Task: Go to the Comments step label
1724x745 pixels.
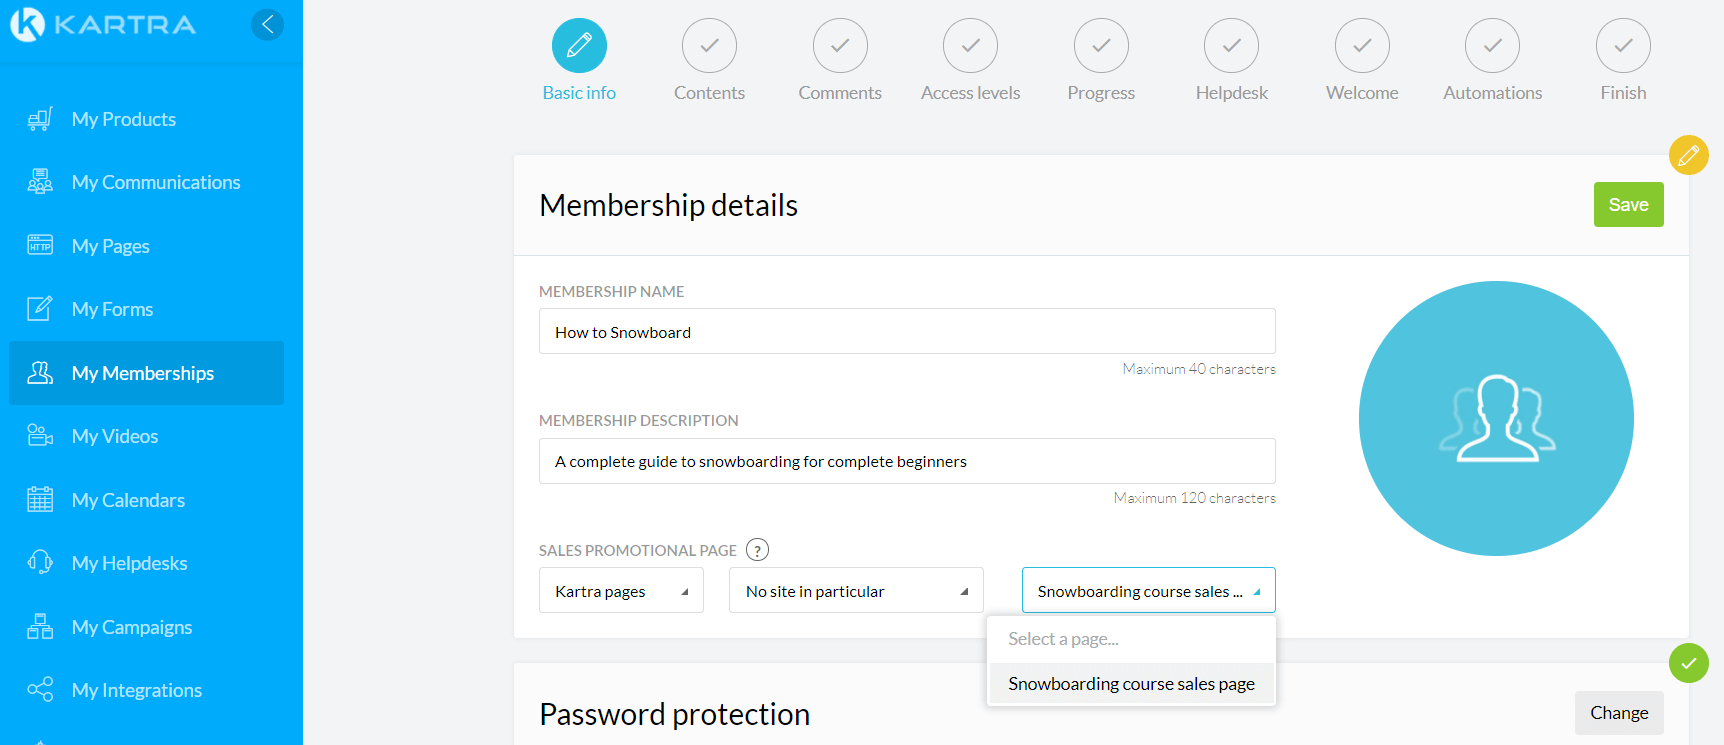Action: pos(840,93)
